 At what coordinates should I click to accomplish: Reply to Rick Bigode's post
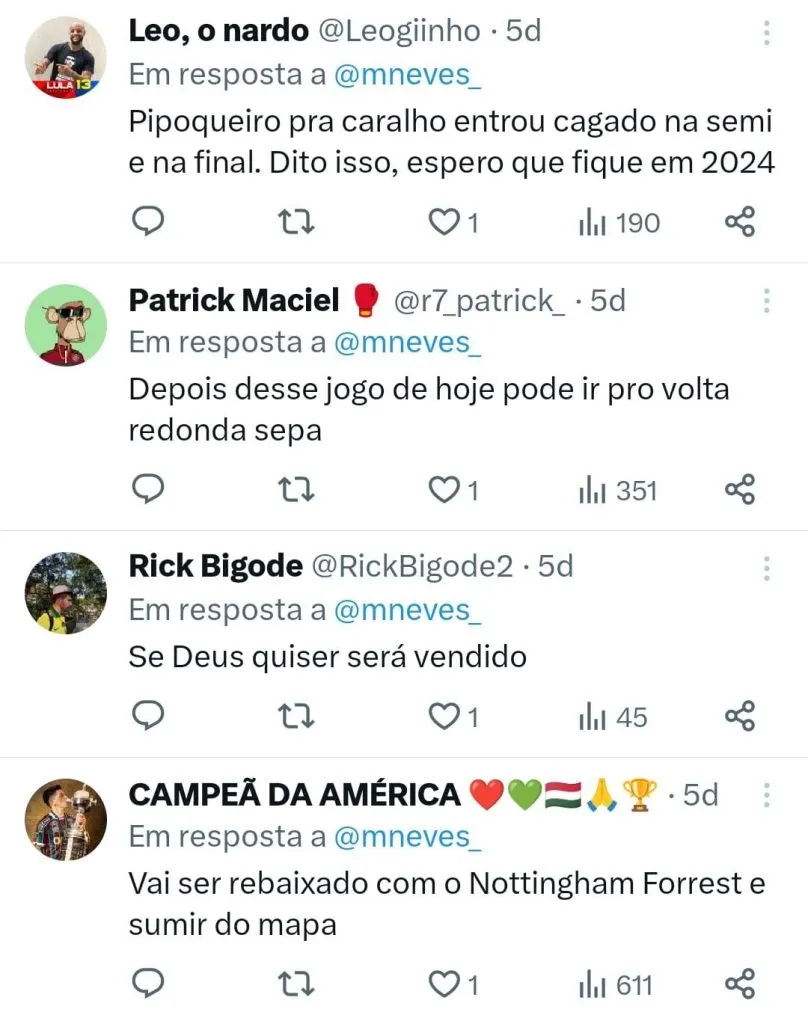pyautogui.click(x=148, y=717)
